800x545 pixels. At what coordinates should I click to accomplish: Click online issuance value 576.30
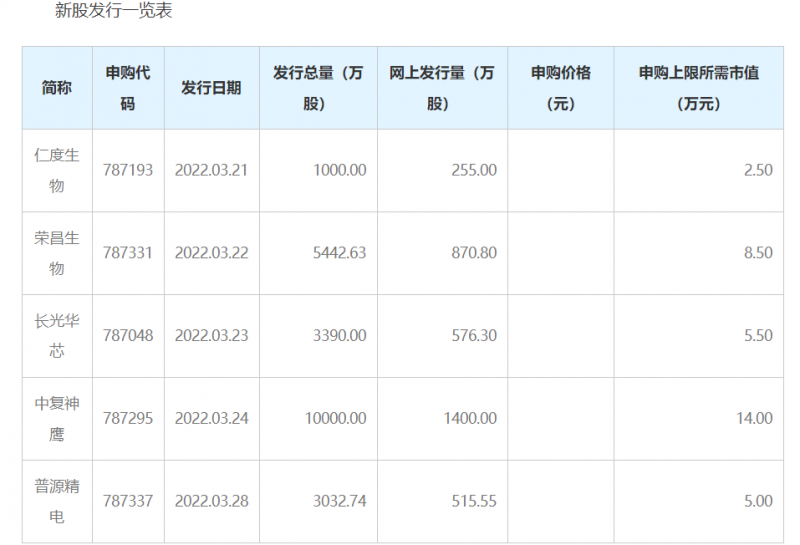(x=474, y=335)
